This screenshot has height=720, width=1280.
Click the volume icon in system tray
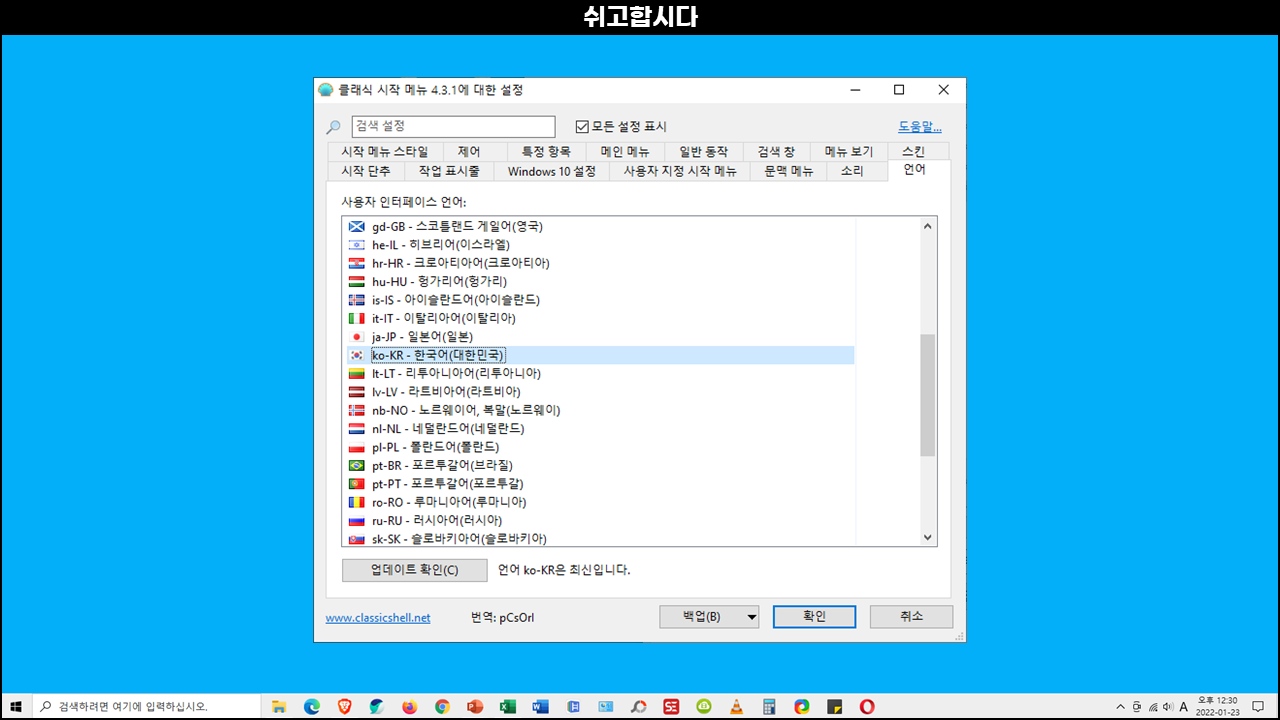1167,706
